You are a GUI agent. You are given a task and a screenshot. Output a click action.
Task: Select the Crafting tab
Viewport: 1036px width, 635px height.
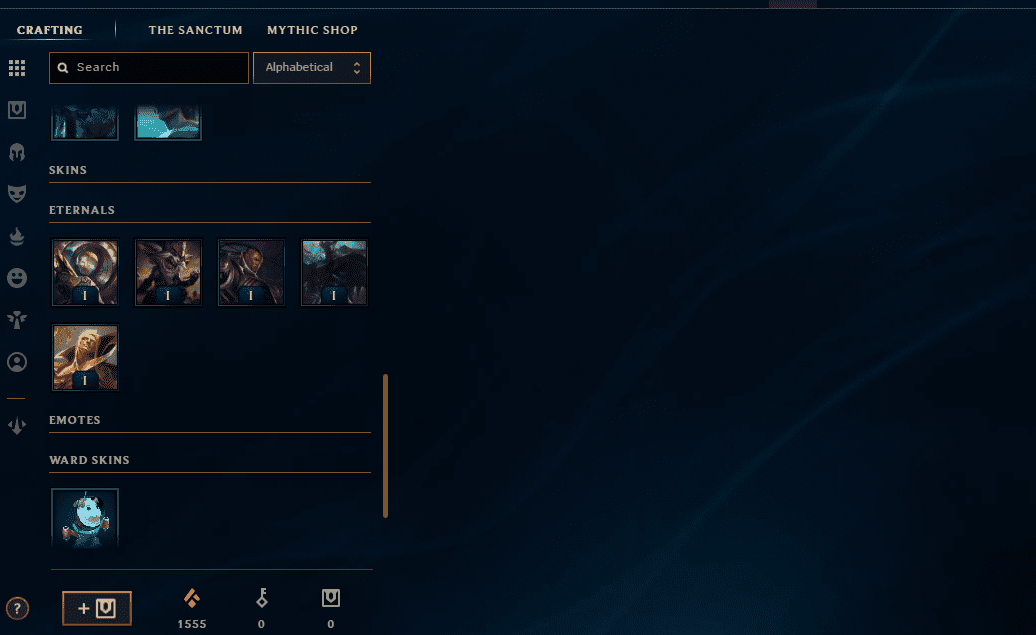tap(50, 30)
